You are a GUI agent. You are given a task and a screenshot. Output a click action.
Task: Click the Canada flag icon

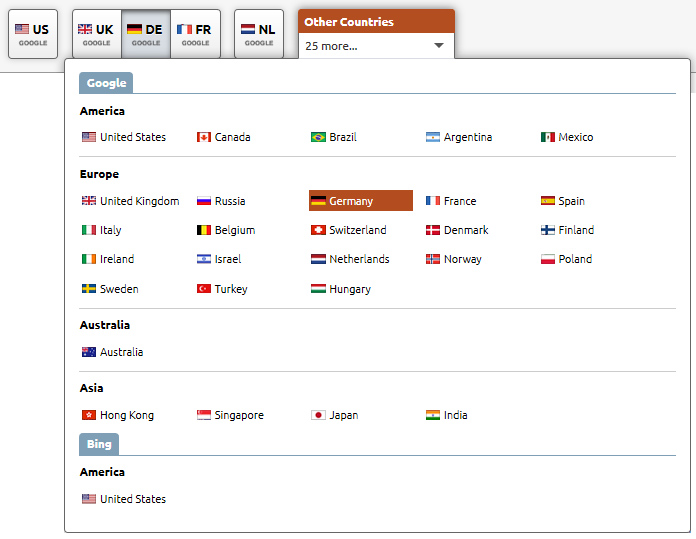204,137
